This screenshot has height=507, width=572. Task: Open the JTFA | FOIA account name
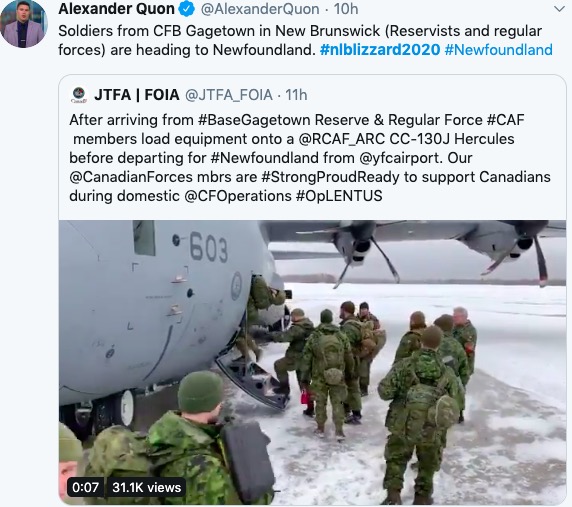click(137, 95)
